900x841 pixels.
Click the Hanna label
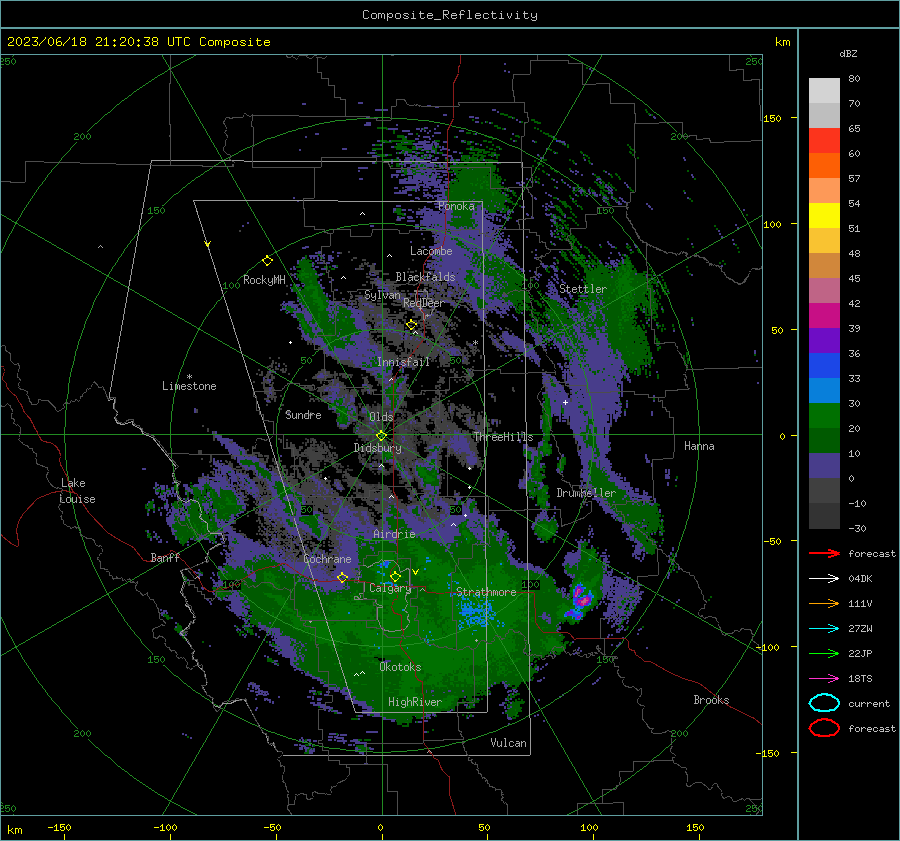pos(699,446)
